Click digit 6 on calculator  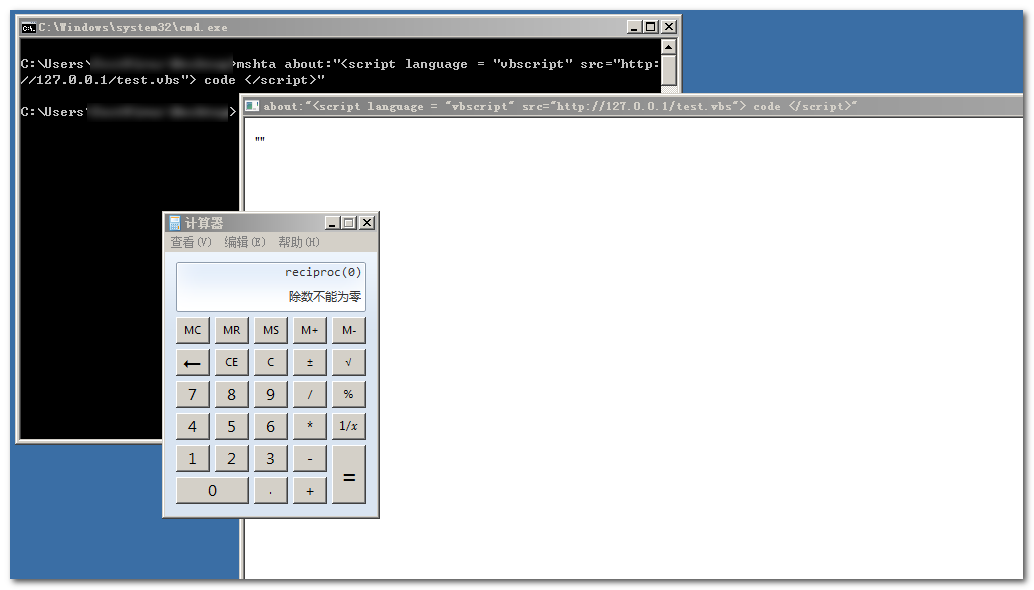pyautogui.click(x=270, y=427)
